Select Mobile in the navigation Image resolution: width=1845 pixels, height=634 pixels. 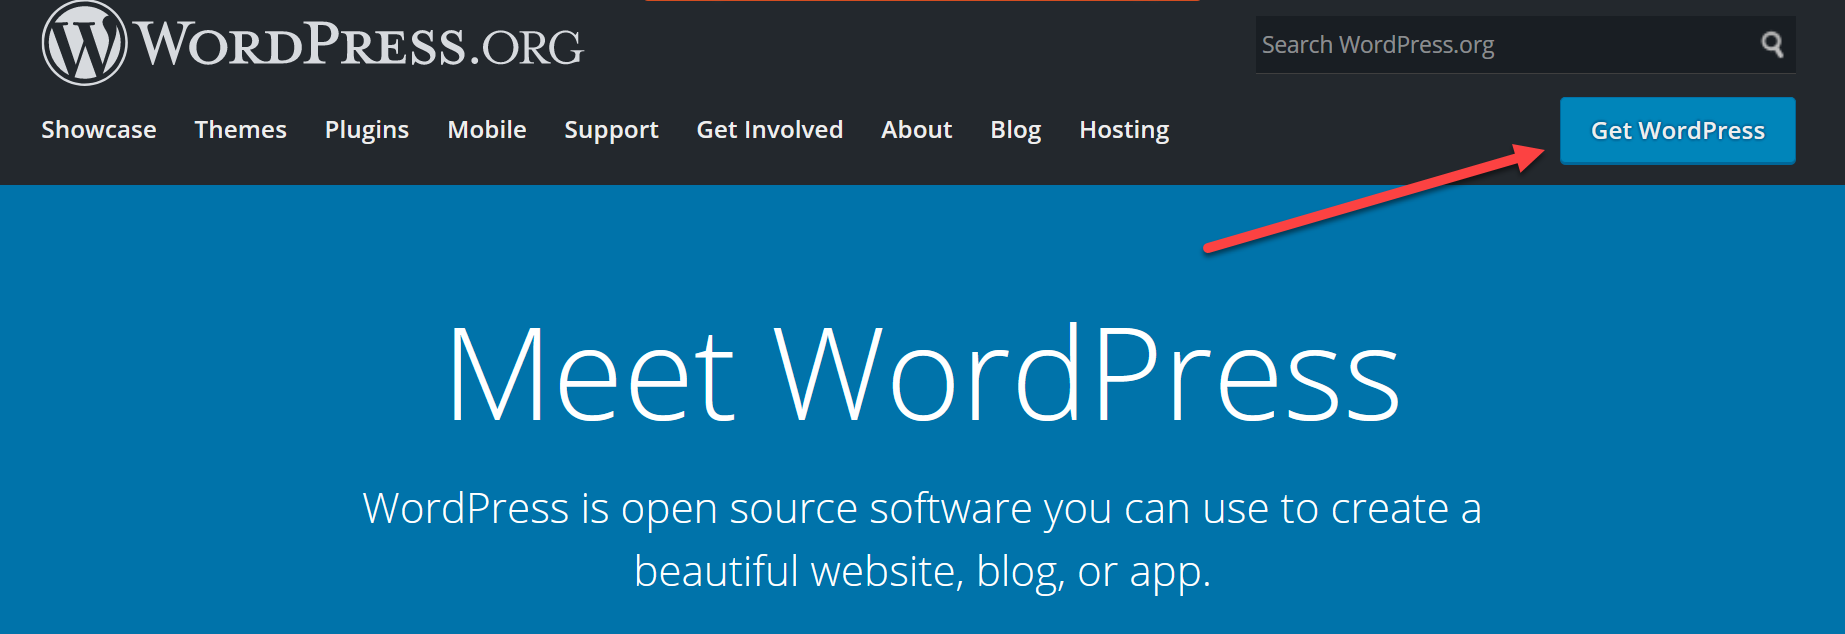click(x=487, y=130)
